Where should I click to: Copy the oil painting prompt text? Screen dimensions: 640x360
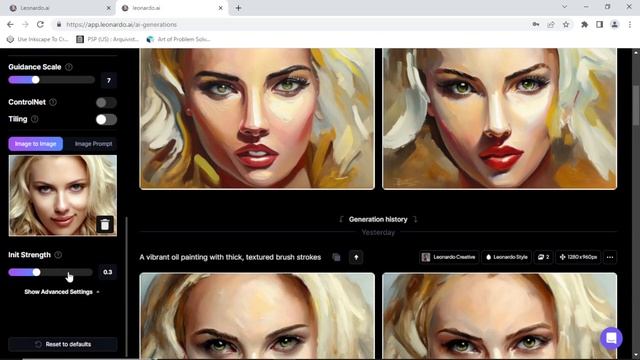[336, 257]
